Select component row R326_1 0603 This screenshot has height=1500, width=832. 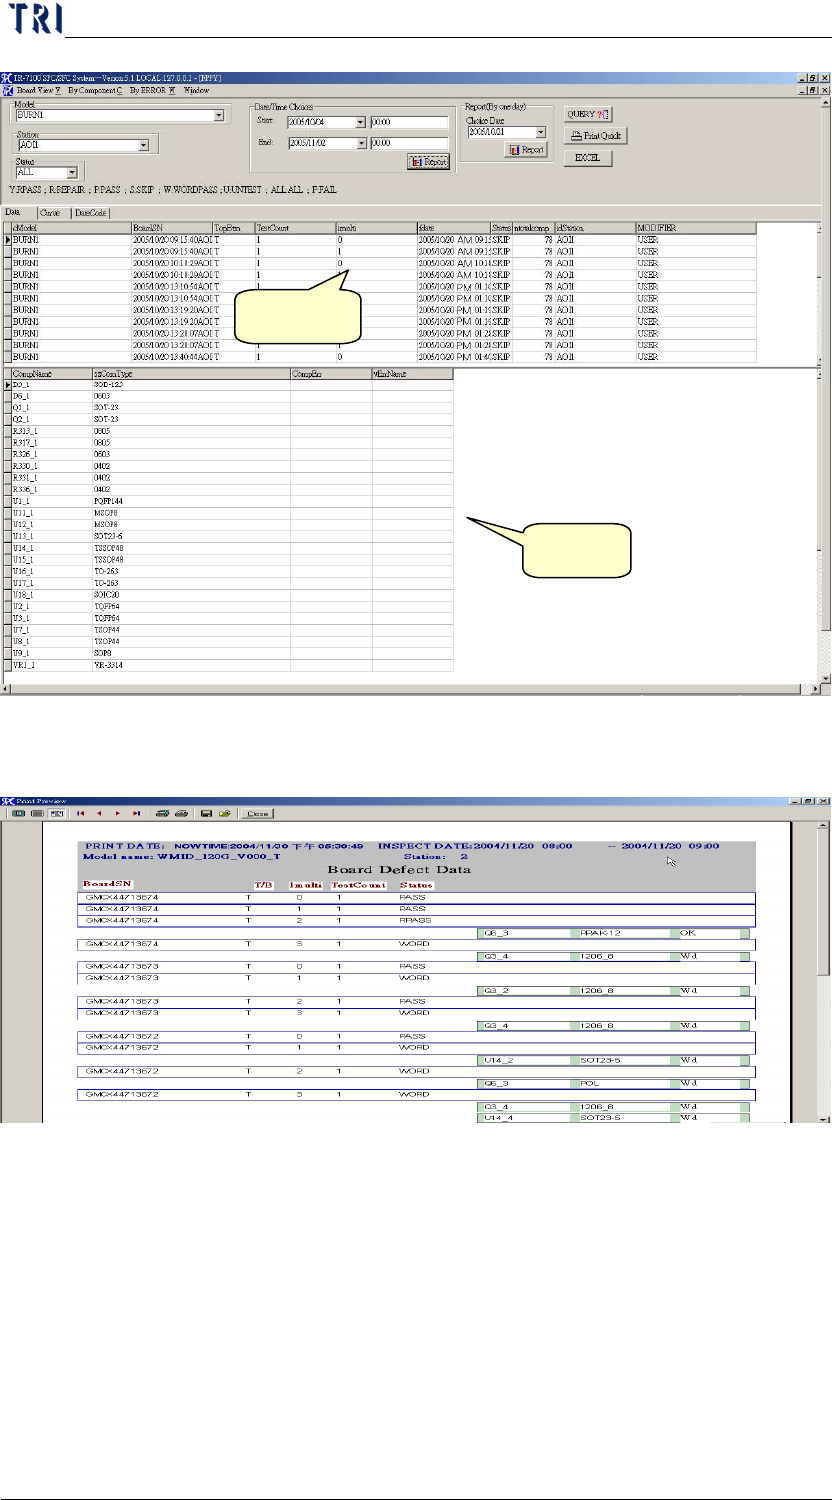tap(231, 453)
